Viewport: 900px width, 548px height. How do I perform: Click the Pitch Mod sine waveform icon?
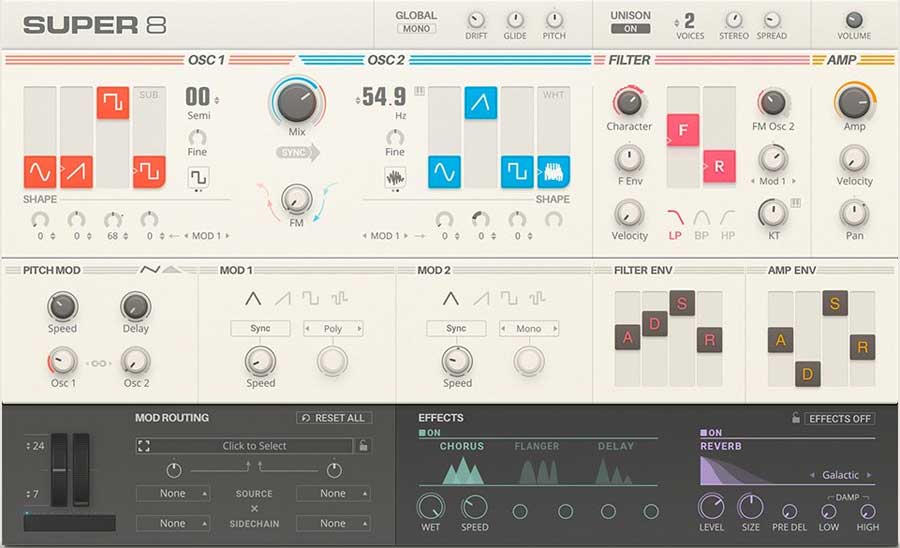[150, 270]
